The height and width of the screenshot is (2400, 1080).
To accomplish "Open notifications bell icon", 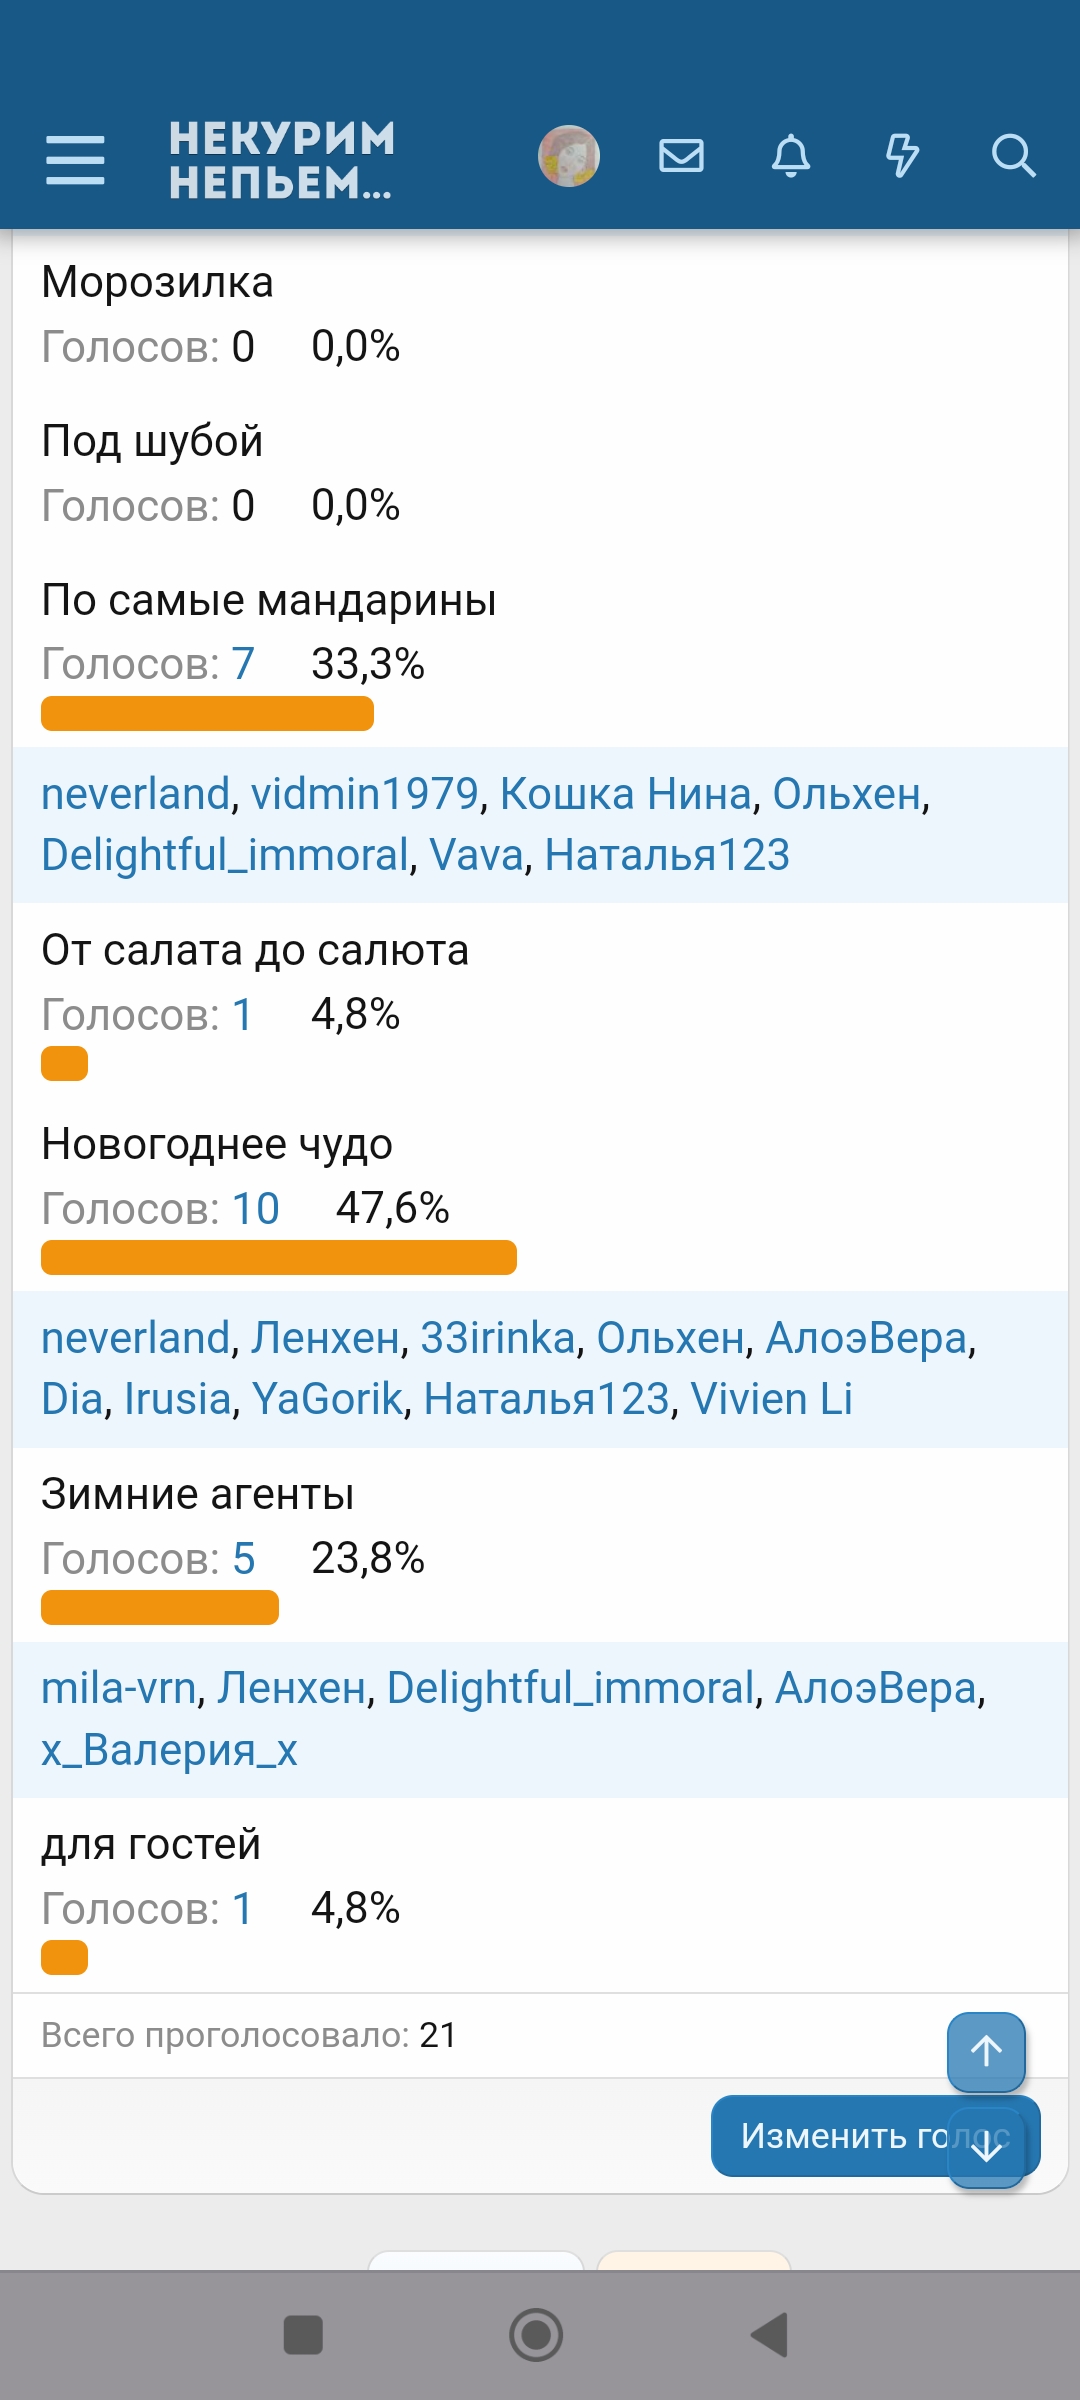I will coord(791,157).
